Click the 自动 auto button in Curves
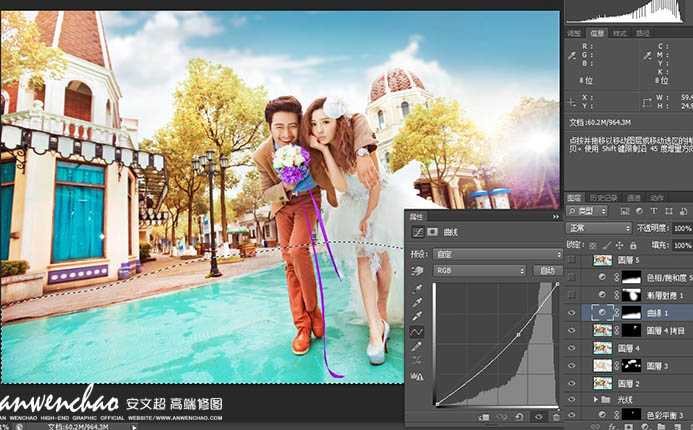693x430 pixels. coord(547,270)
